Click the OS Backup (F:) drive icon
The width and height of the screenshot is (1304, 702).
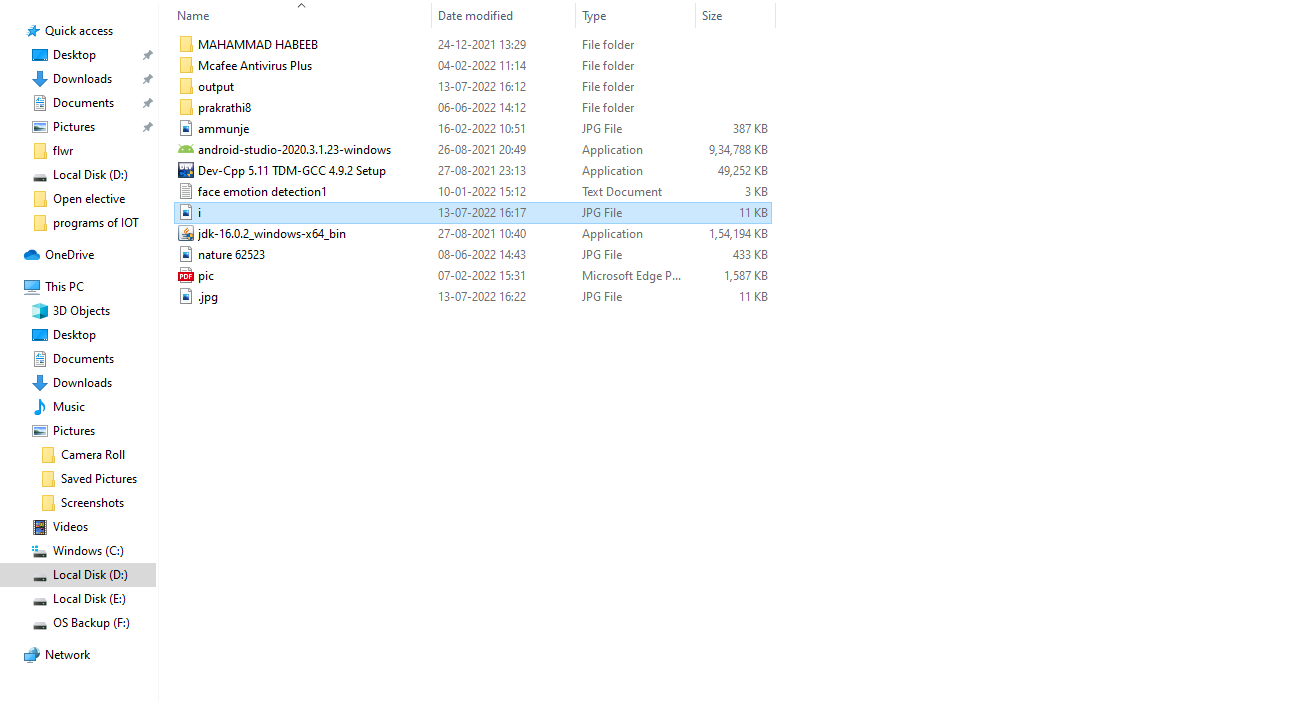point(40,623)
